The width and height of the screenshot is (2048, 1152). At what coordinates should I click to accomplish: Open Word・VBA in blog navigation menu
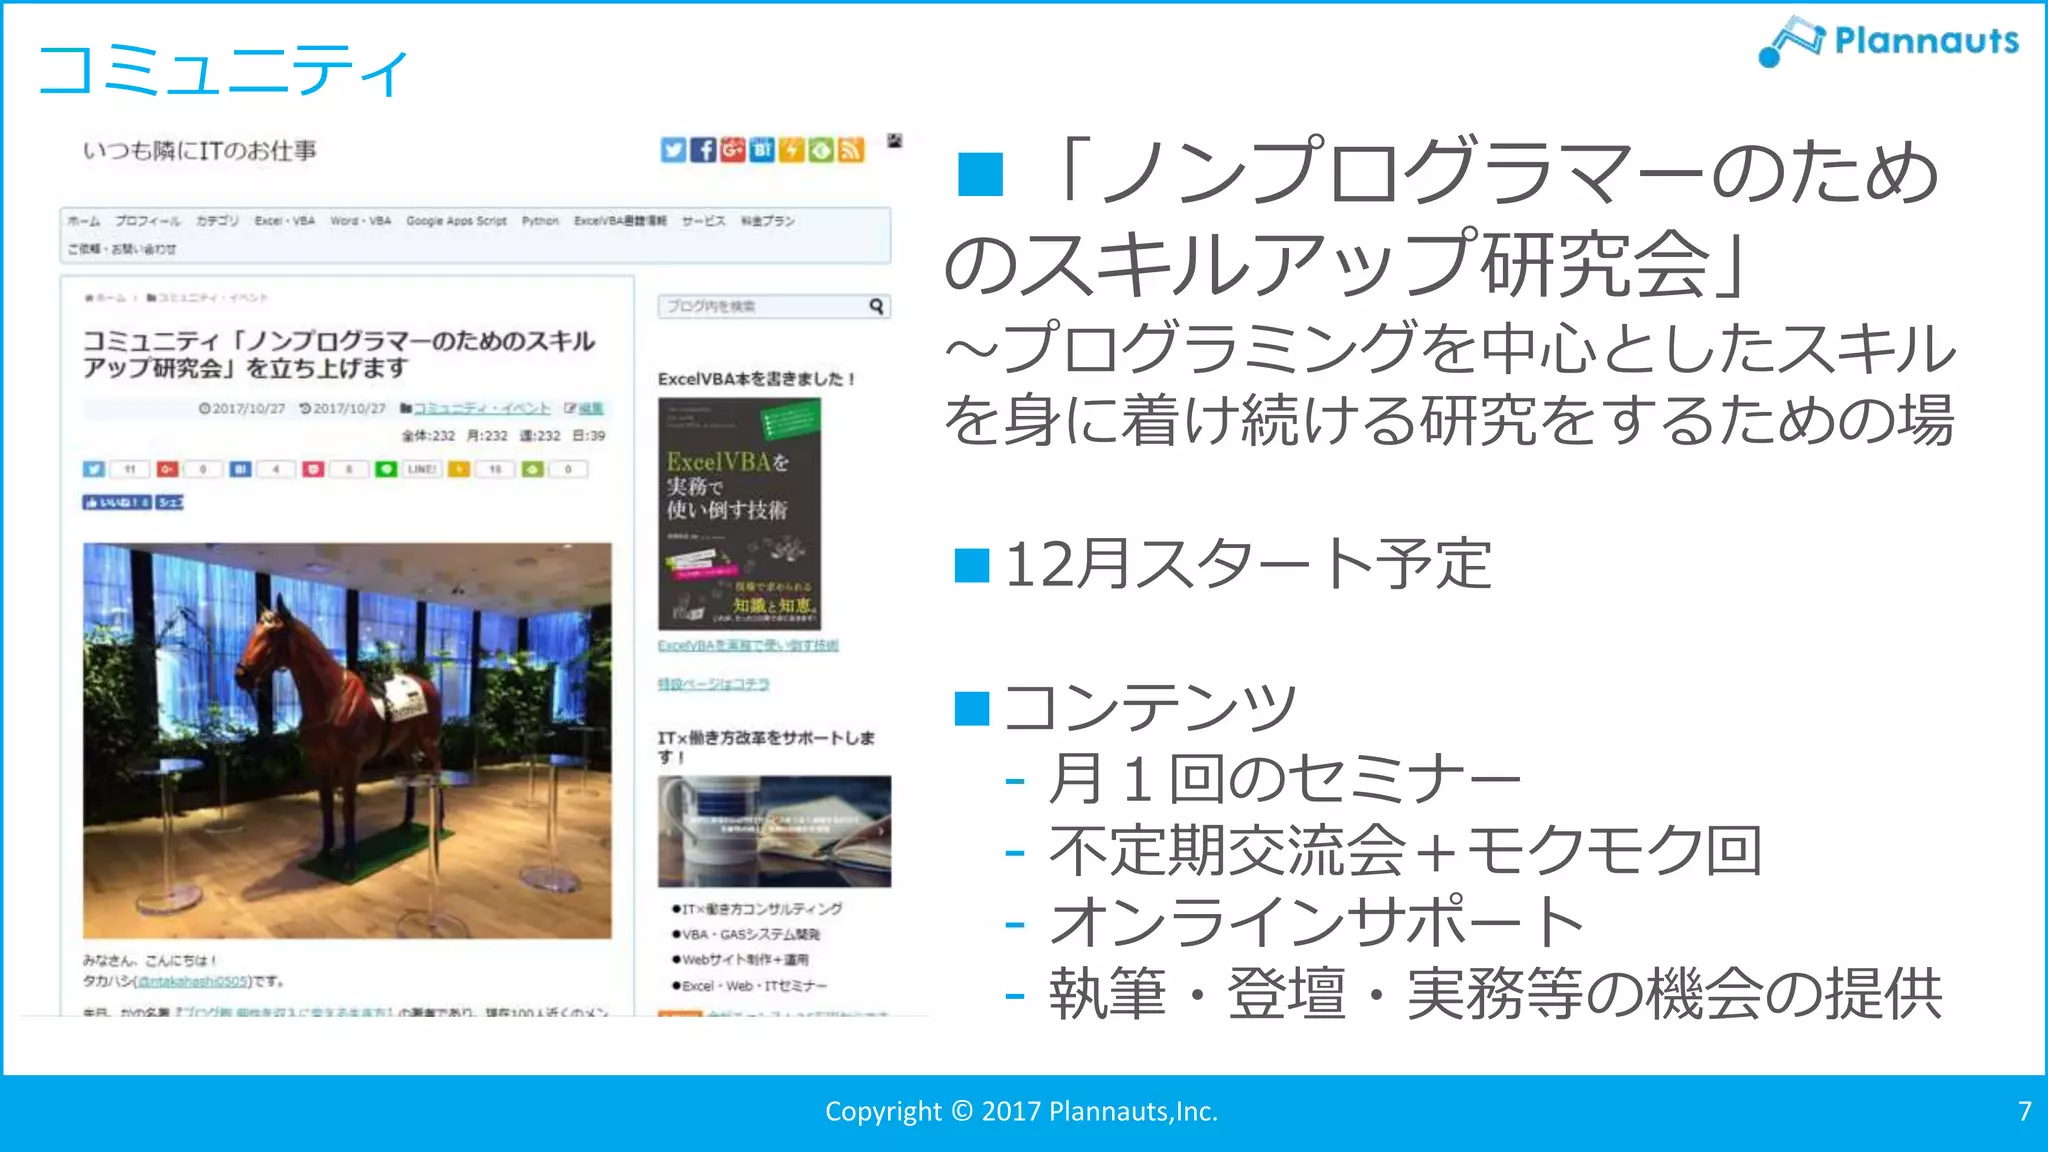tap(361, 221)
